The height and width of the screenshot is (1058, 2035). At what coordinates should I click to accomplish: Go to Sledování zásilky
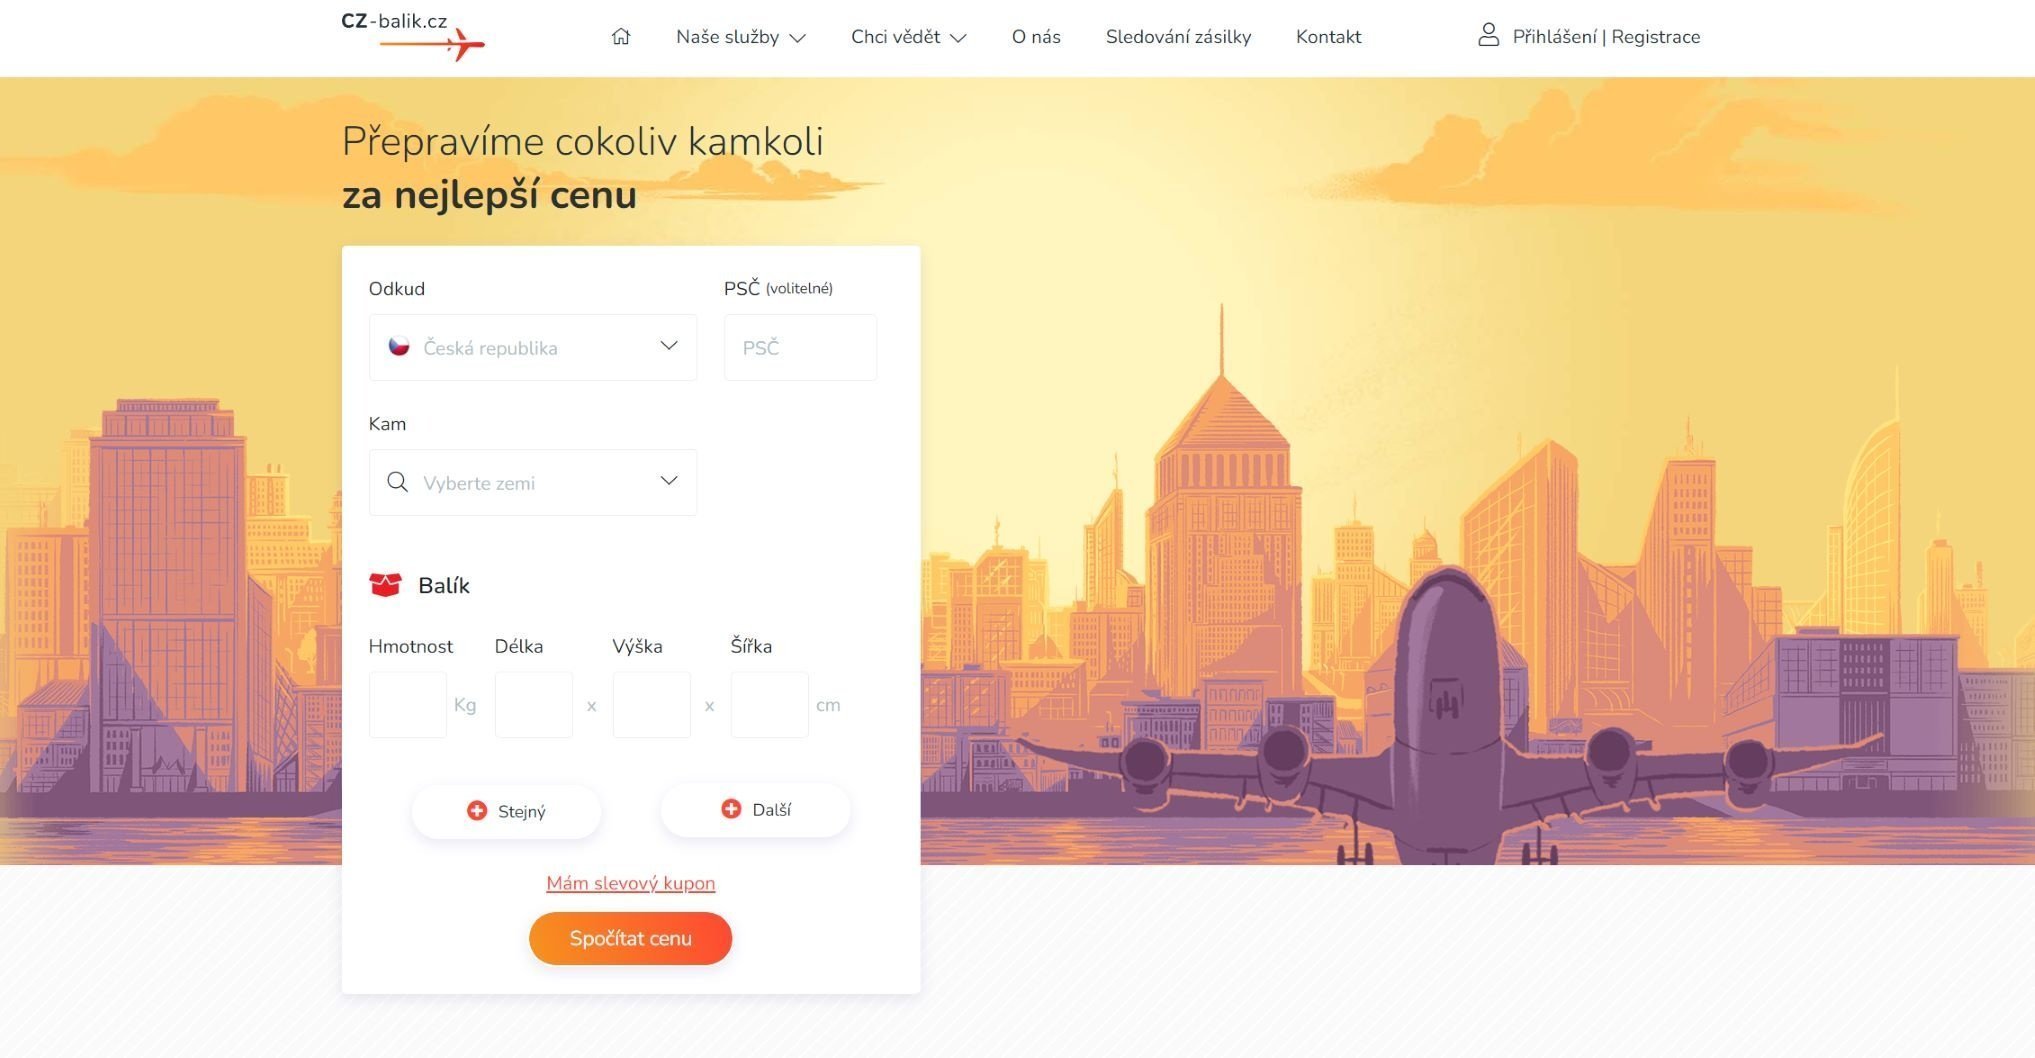pyautogui.click(x=1178, y=37)
